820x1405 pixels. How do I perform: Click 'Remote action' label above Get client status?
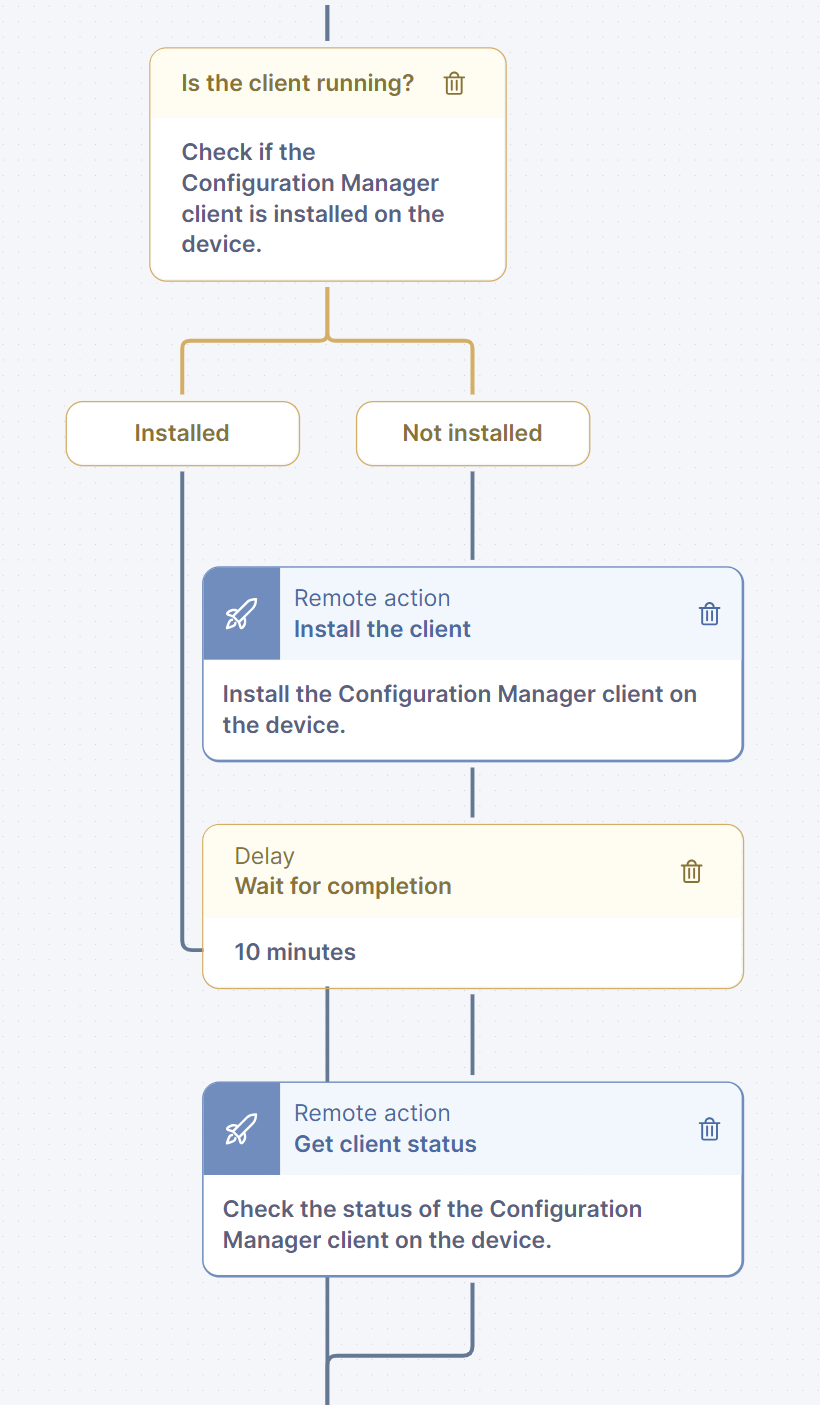[372, 1113]
